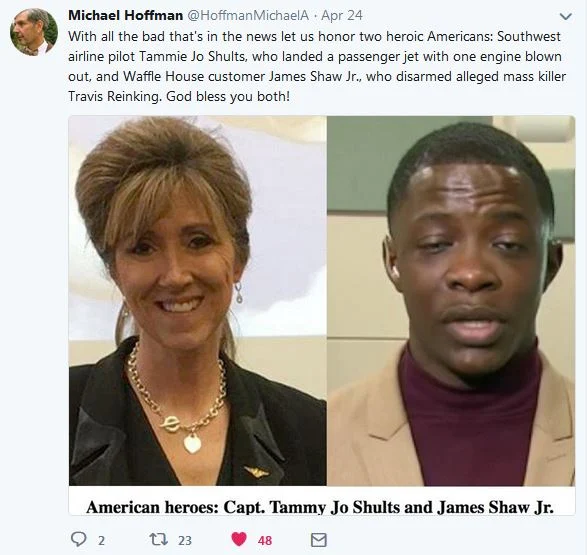Image resolution: width=587 pixels, height=555 pixels.
Task: Click the gold wings pin in left photo
Action: click(256, 472)
